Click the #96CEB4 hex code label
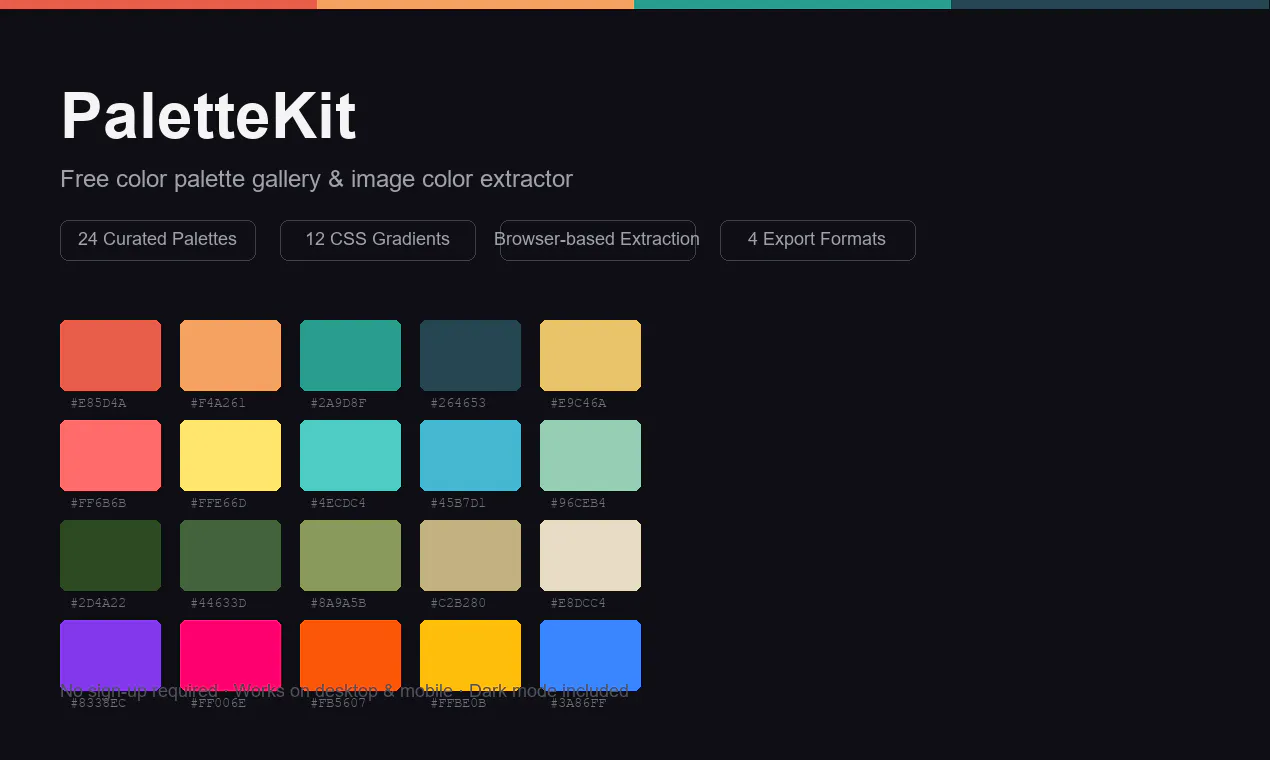This screenshot has height=760, width=1270. coord(578,503)
